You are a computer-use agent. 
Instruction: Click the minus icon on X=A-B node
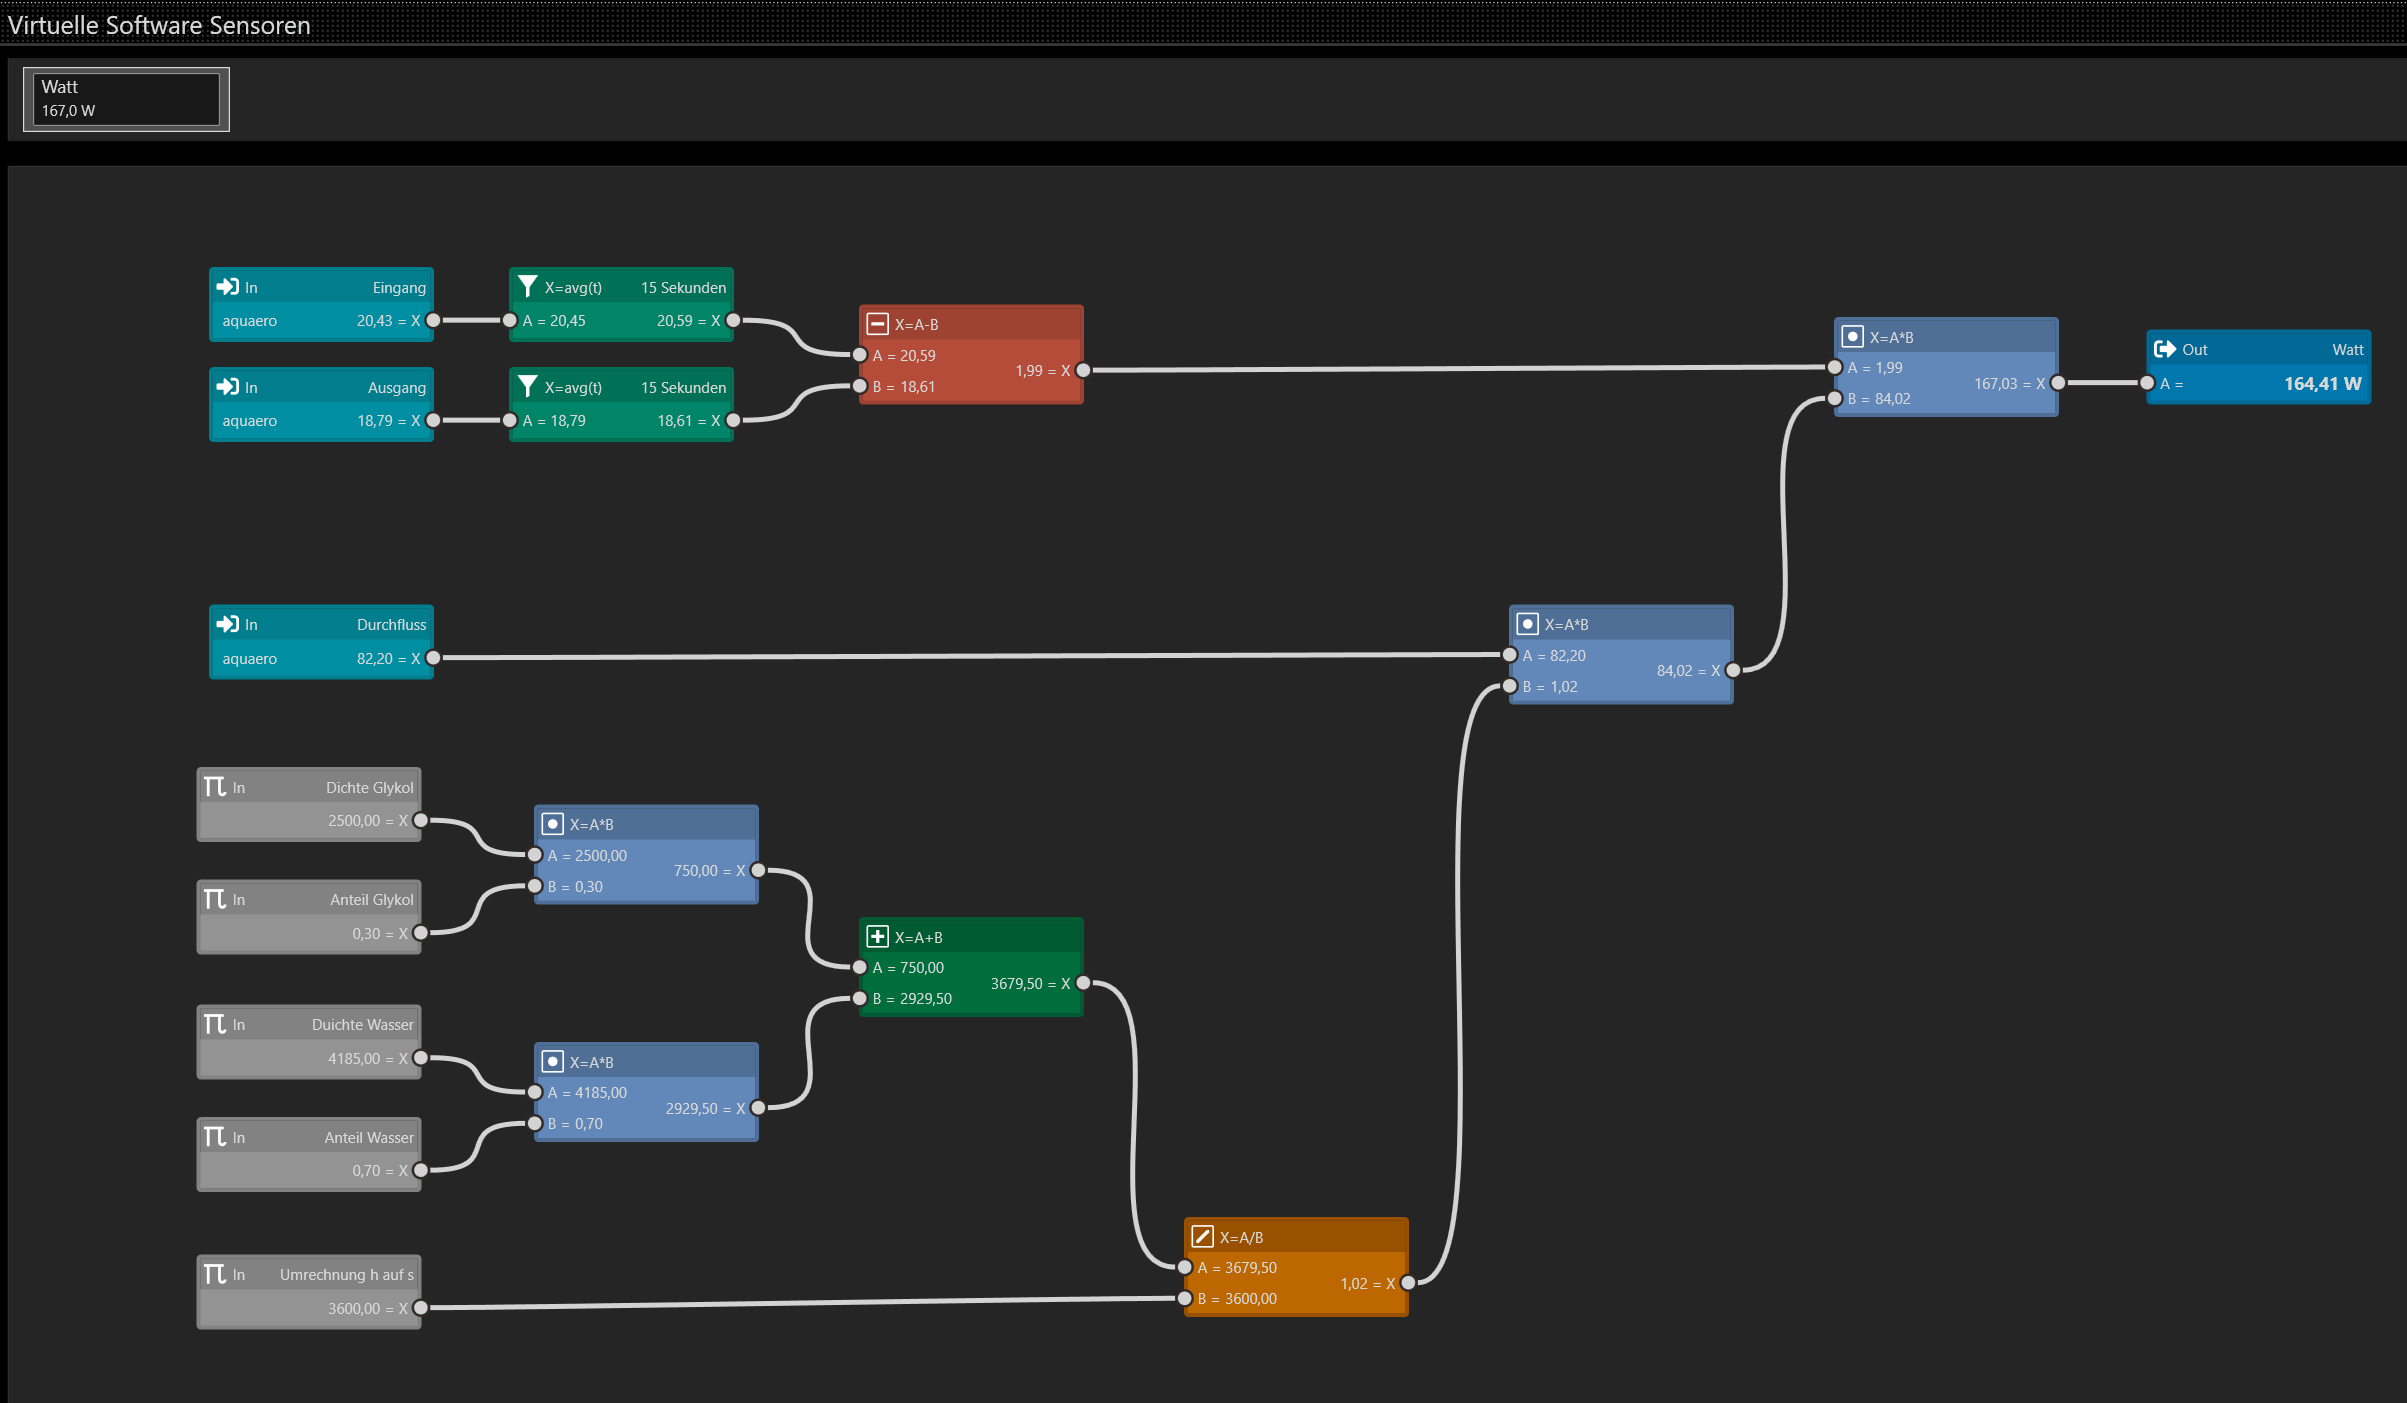tap(877, 324)
